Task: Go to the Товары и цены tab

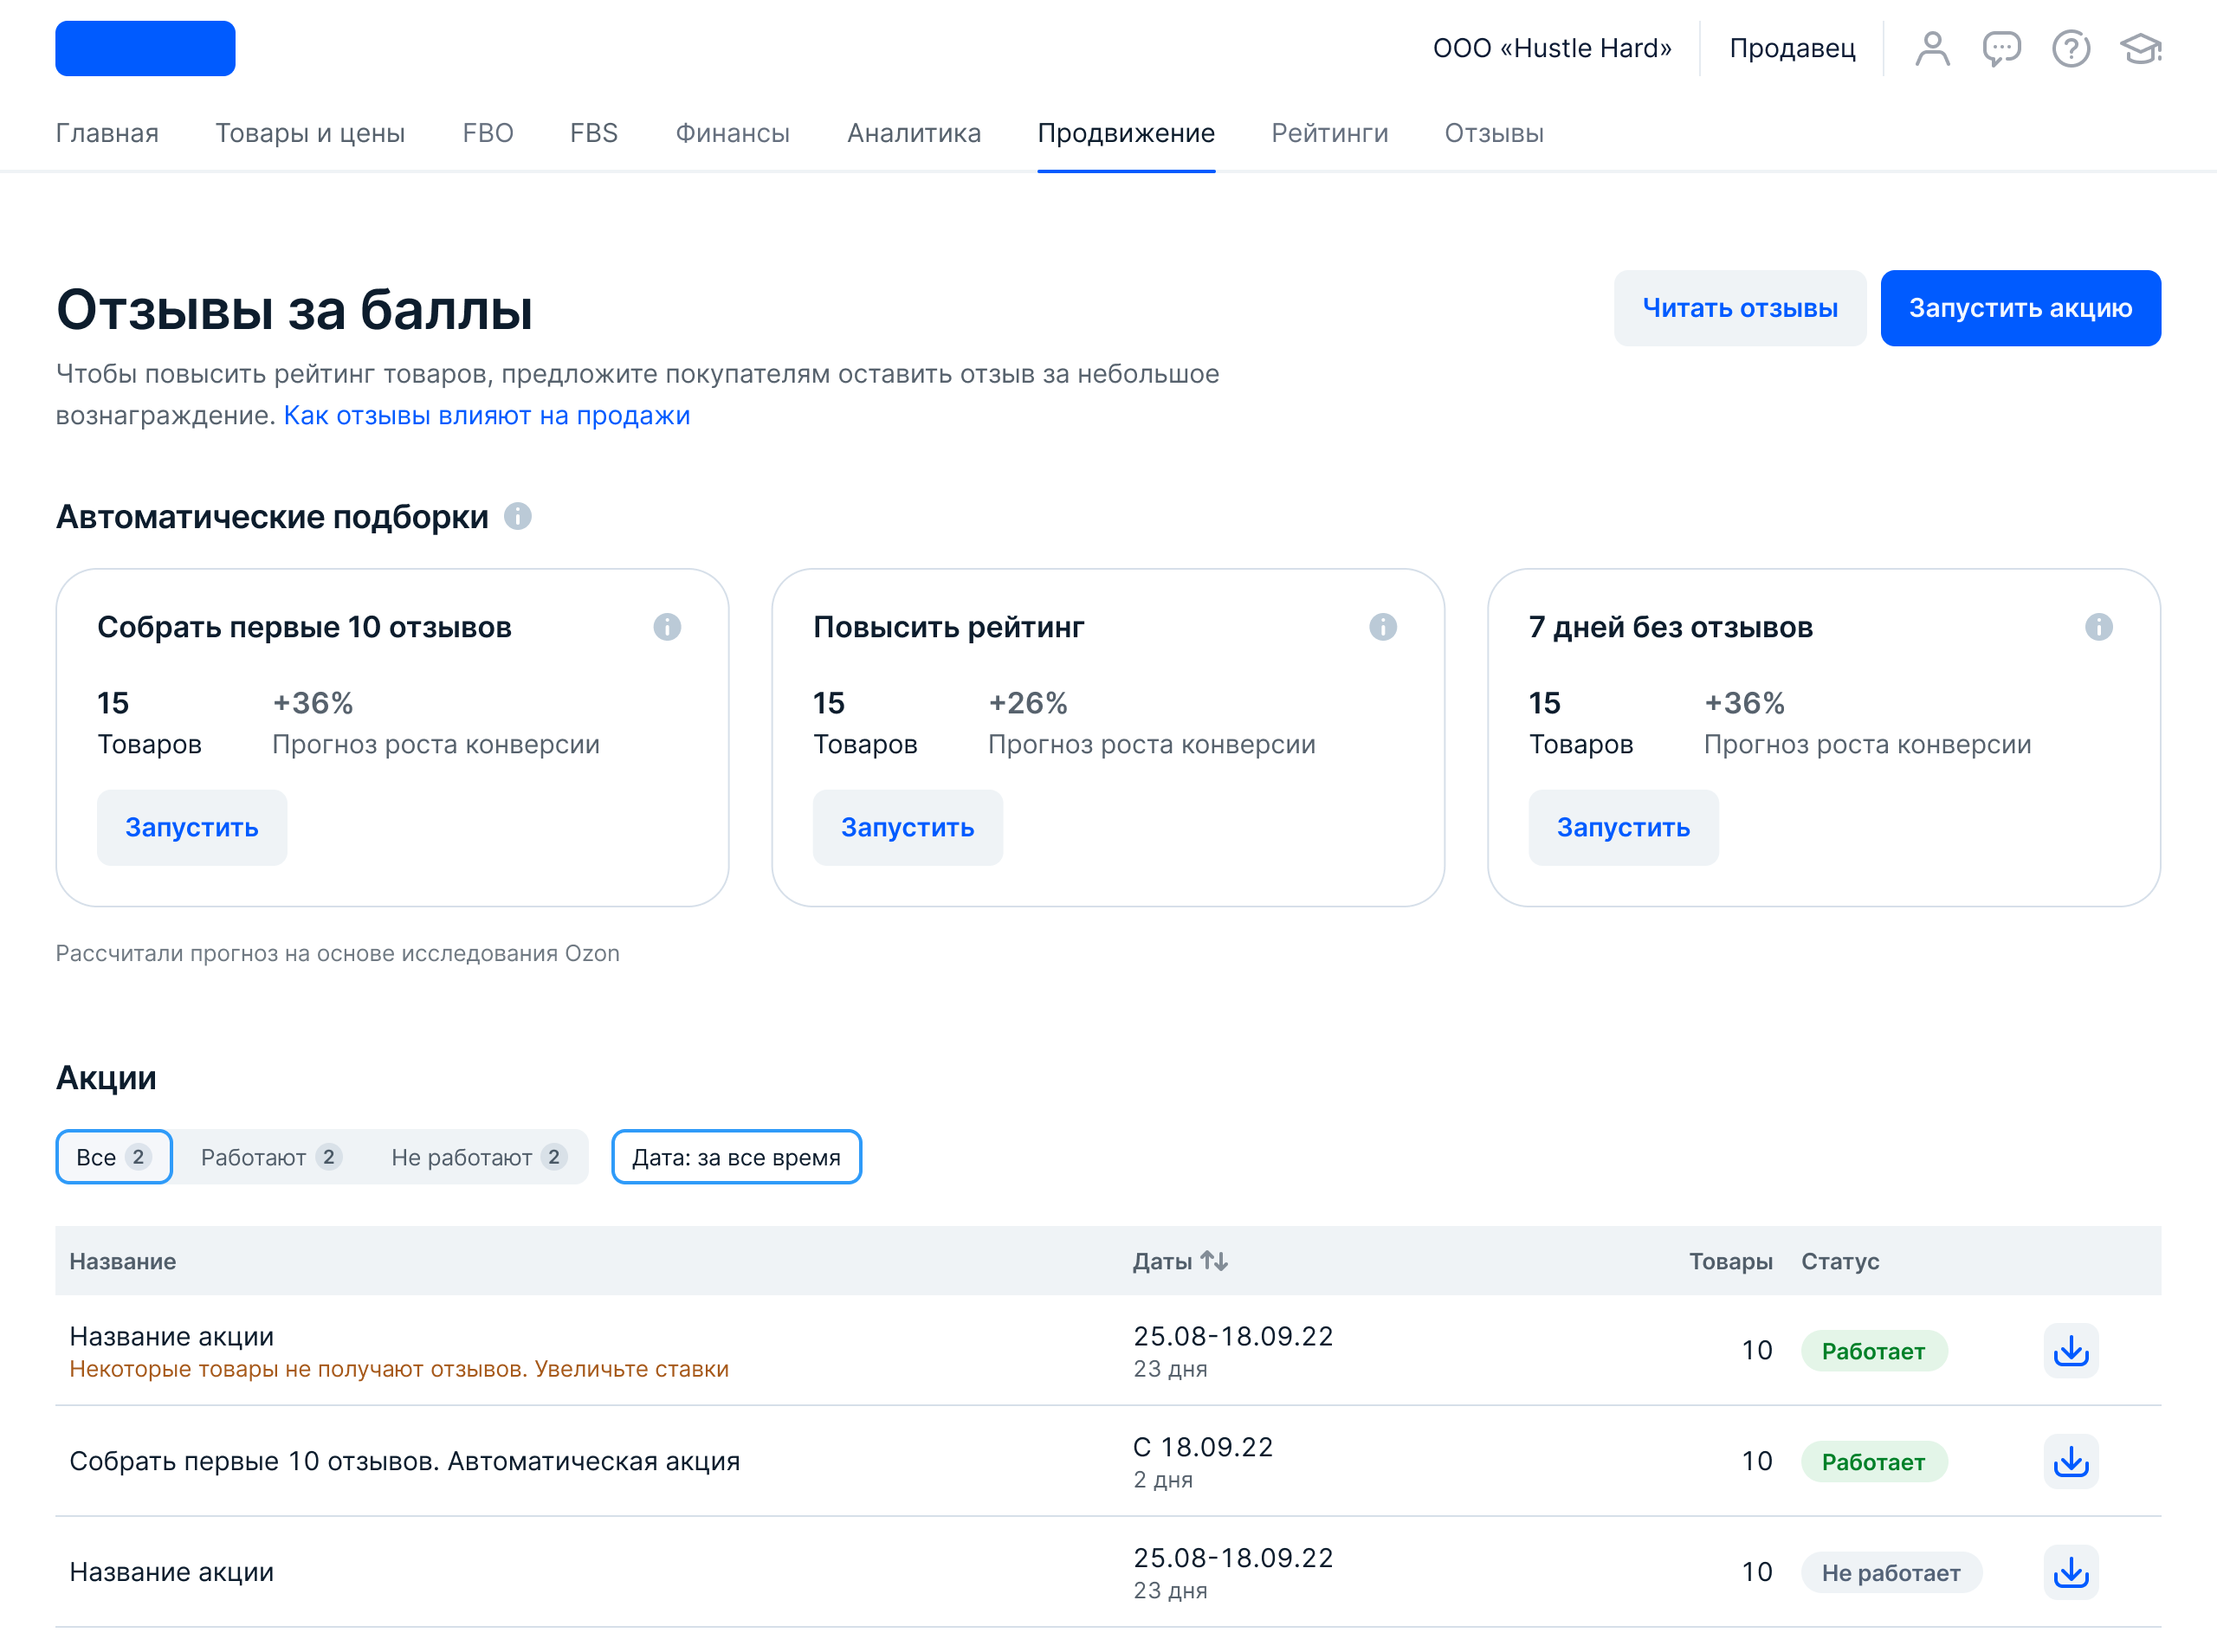Action: click(310, 133)
